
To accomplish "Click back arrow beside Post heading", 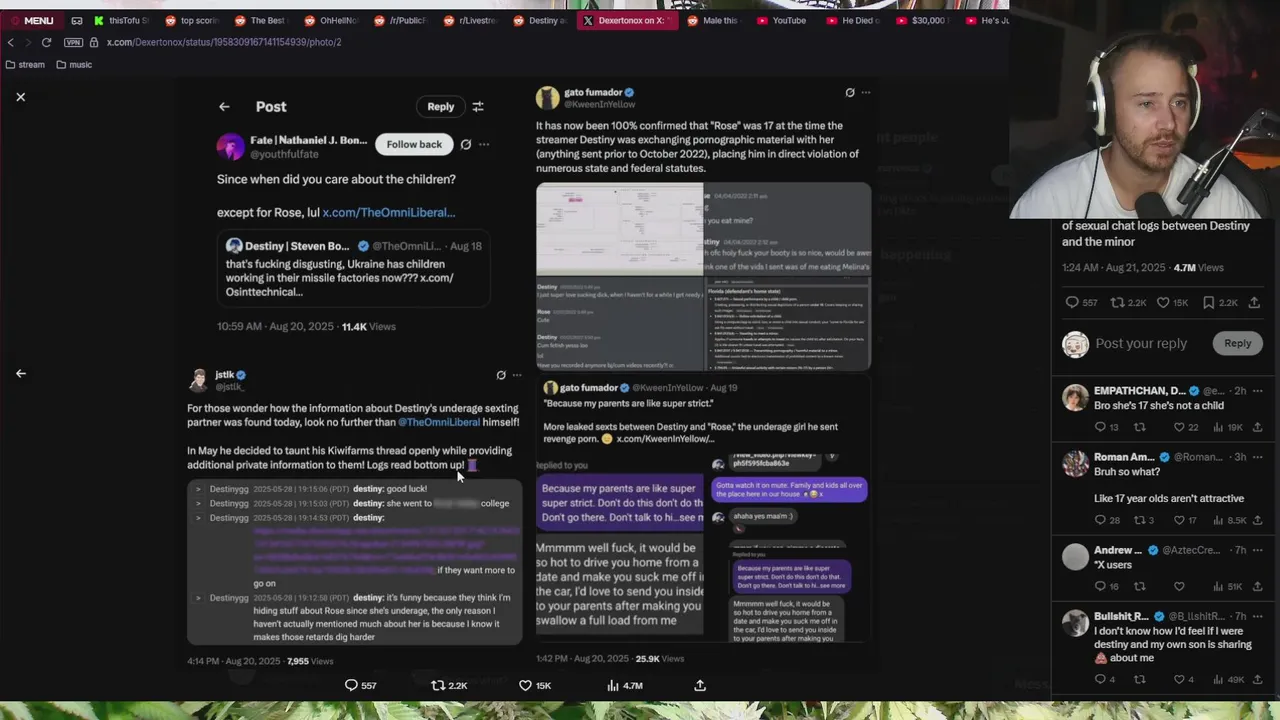I will click(224, 106).
